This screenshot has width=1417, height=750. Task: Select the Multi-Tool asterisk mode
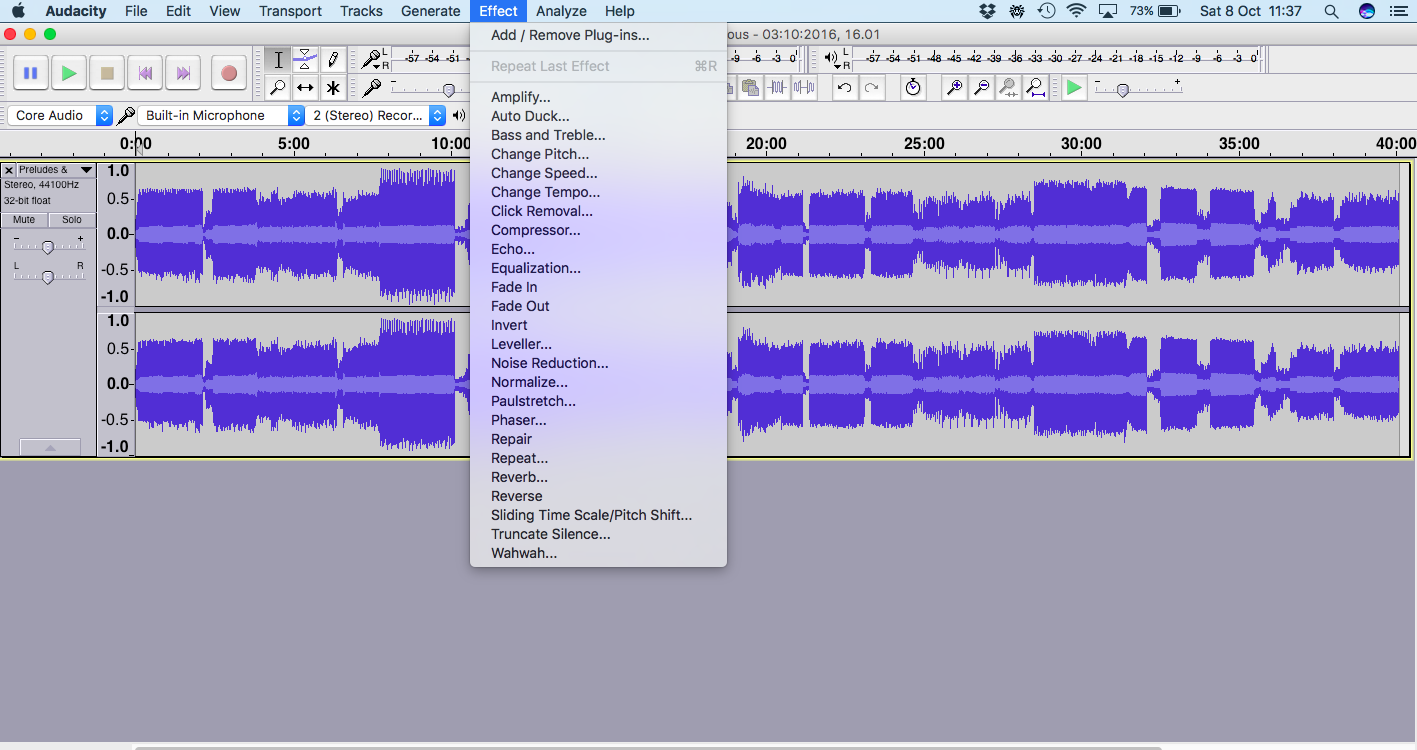point(333,88)
